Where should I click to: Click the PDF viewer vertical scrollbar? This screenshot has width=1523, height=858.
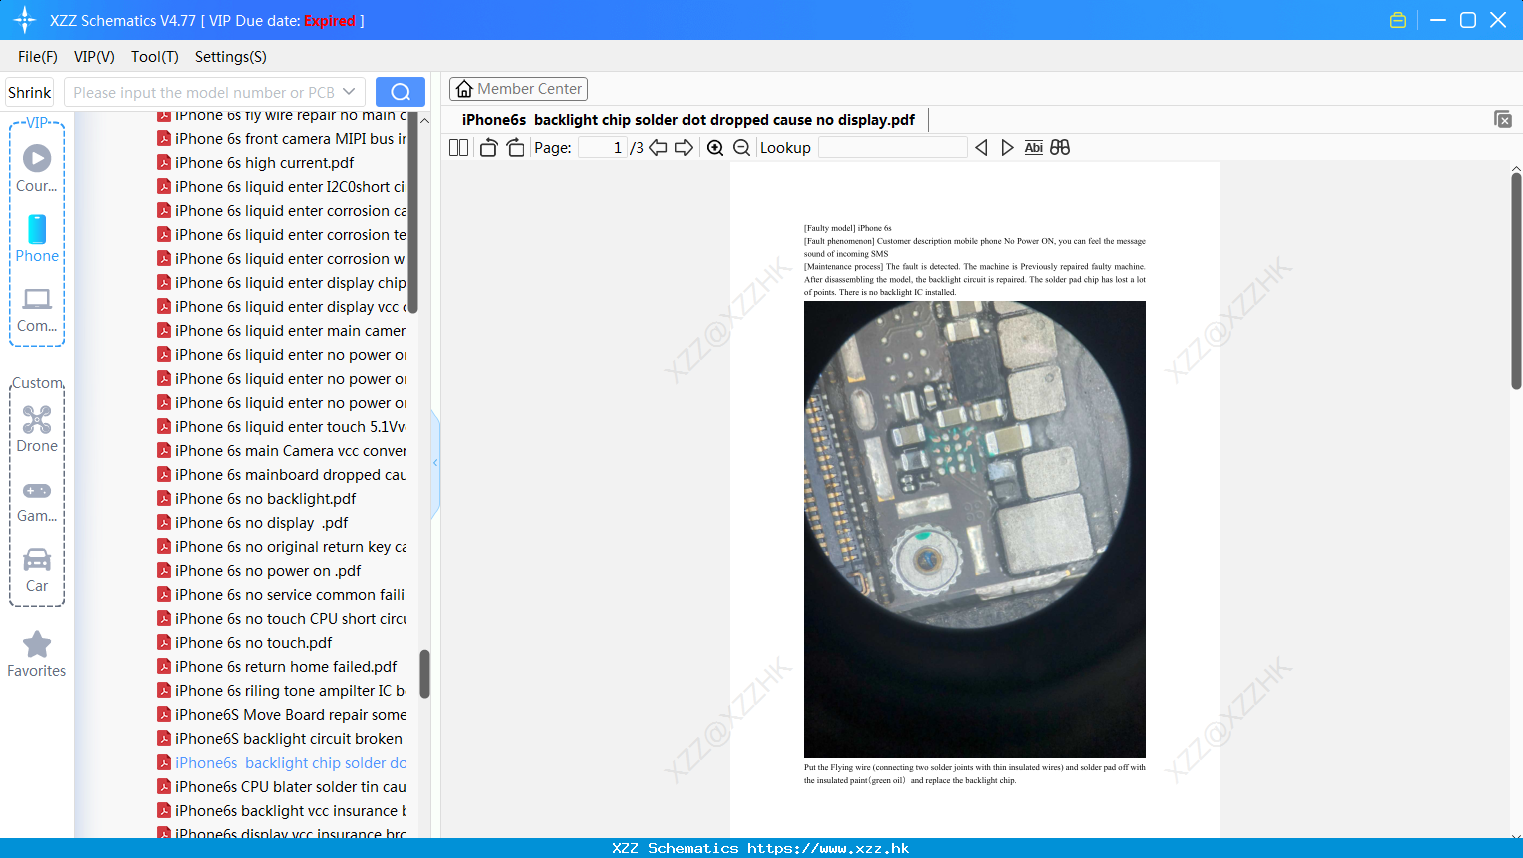click(x=1516, y=281)
